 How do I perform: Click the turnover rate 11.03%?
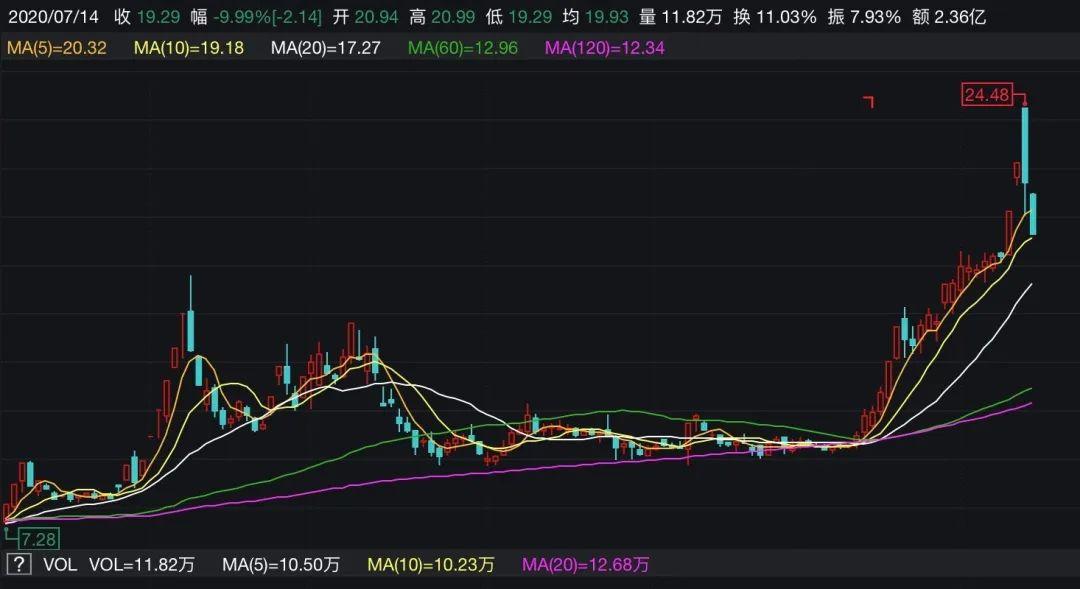(786, 17)
